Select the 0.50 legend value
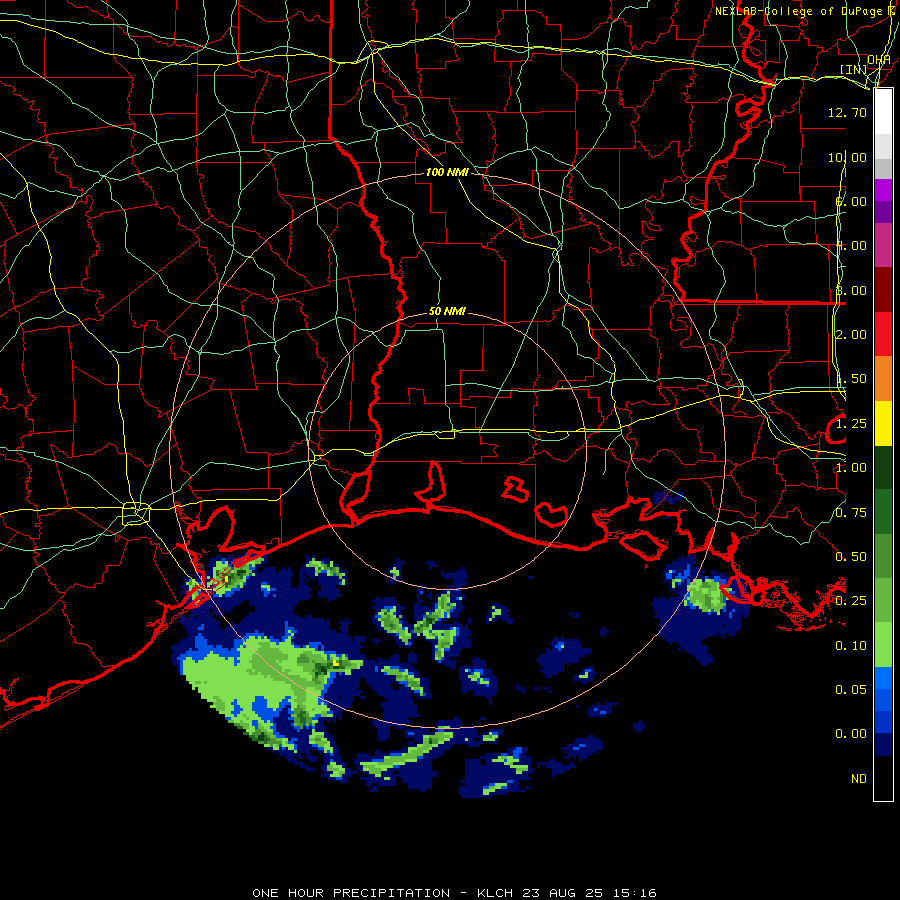The image size is (900, 900). (851, 557)
